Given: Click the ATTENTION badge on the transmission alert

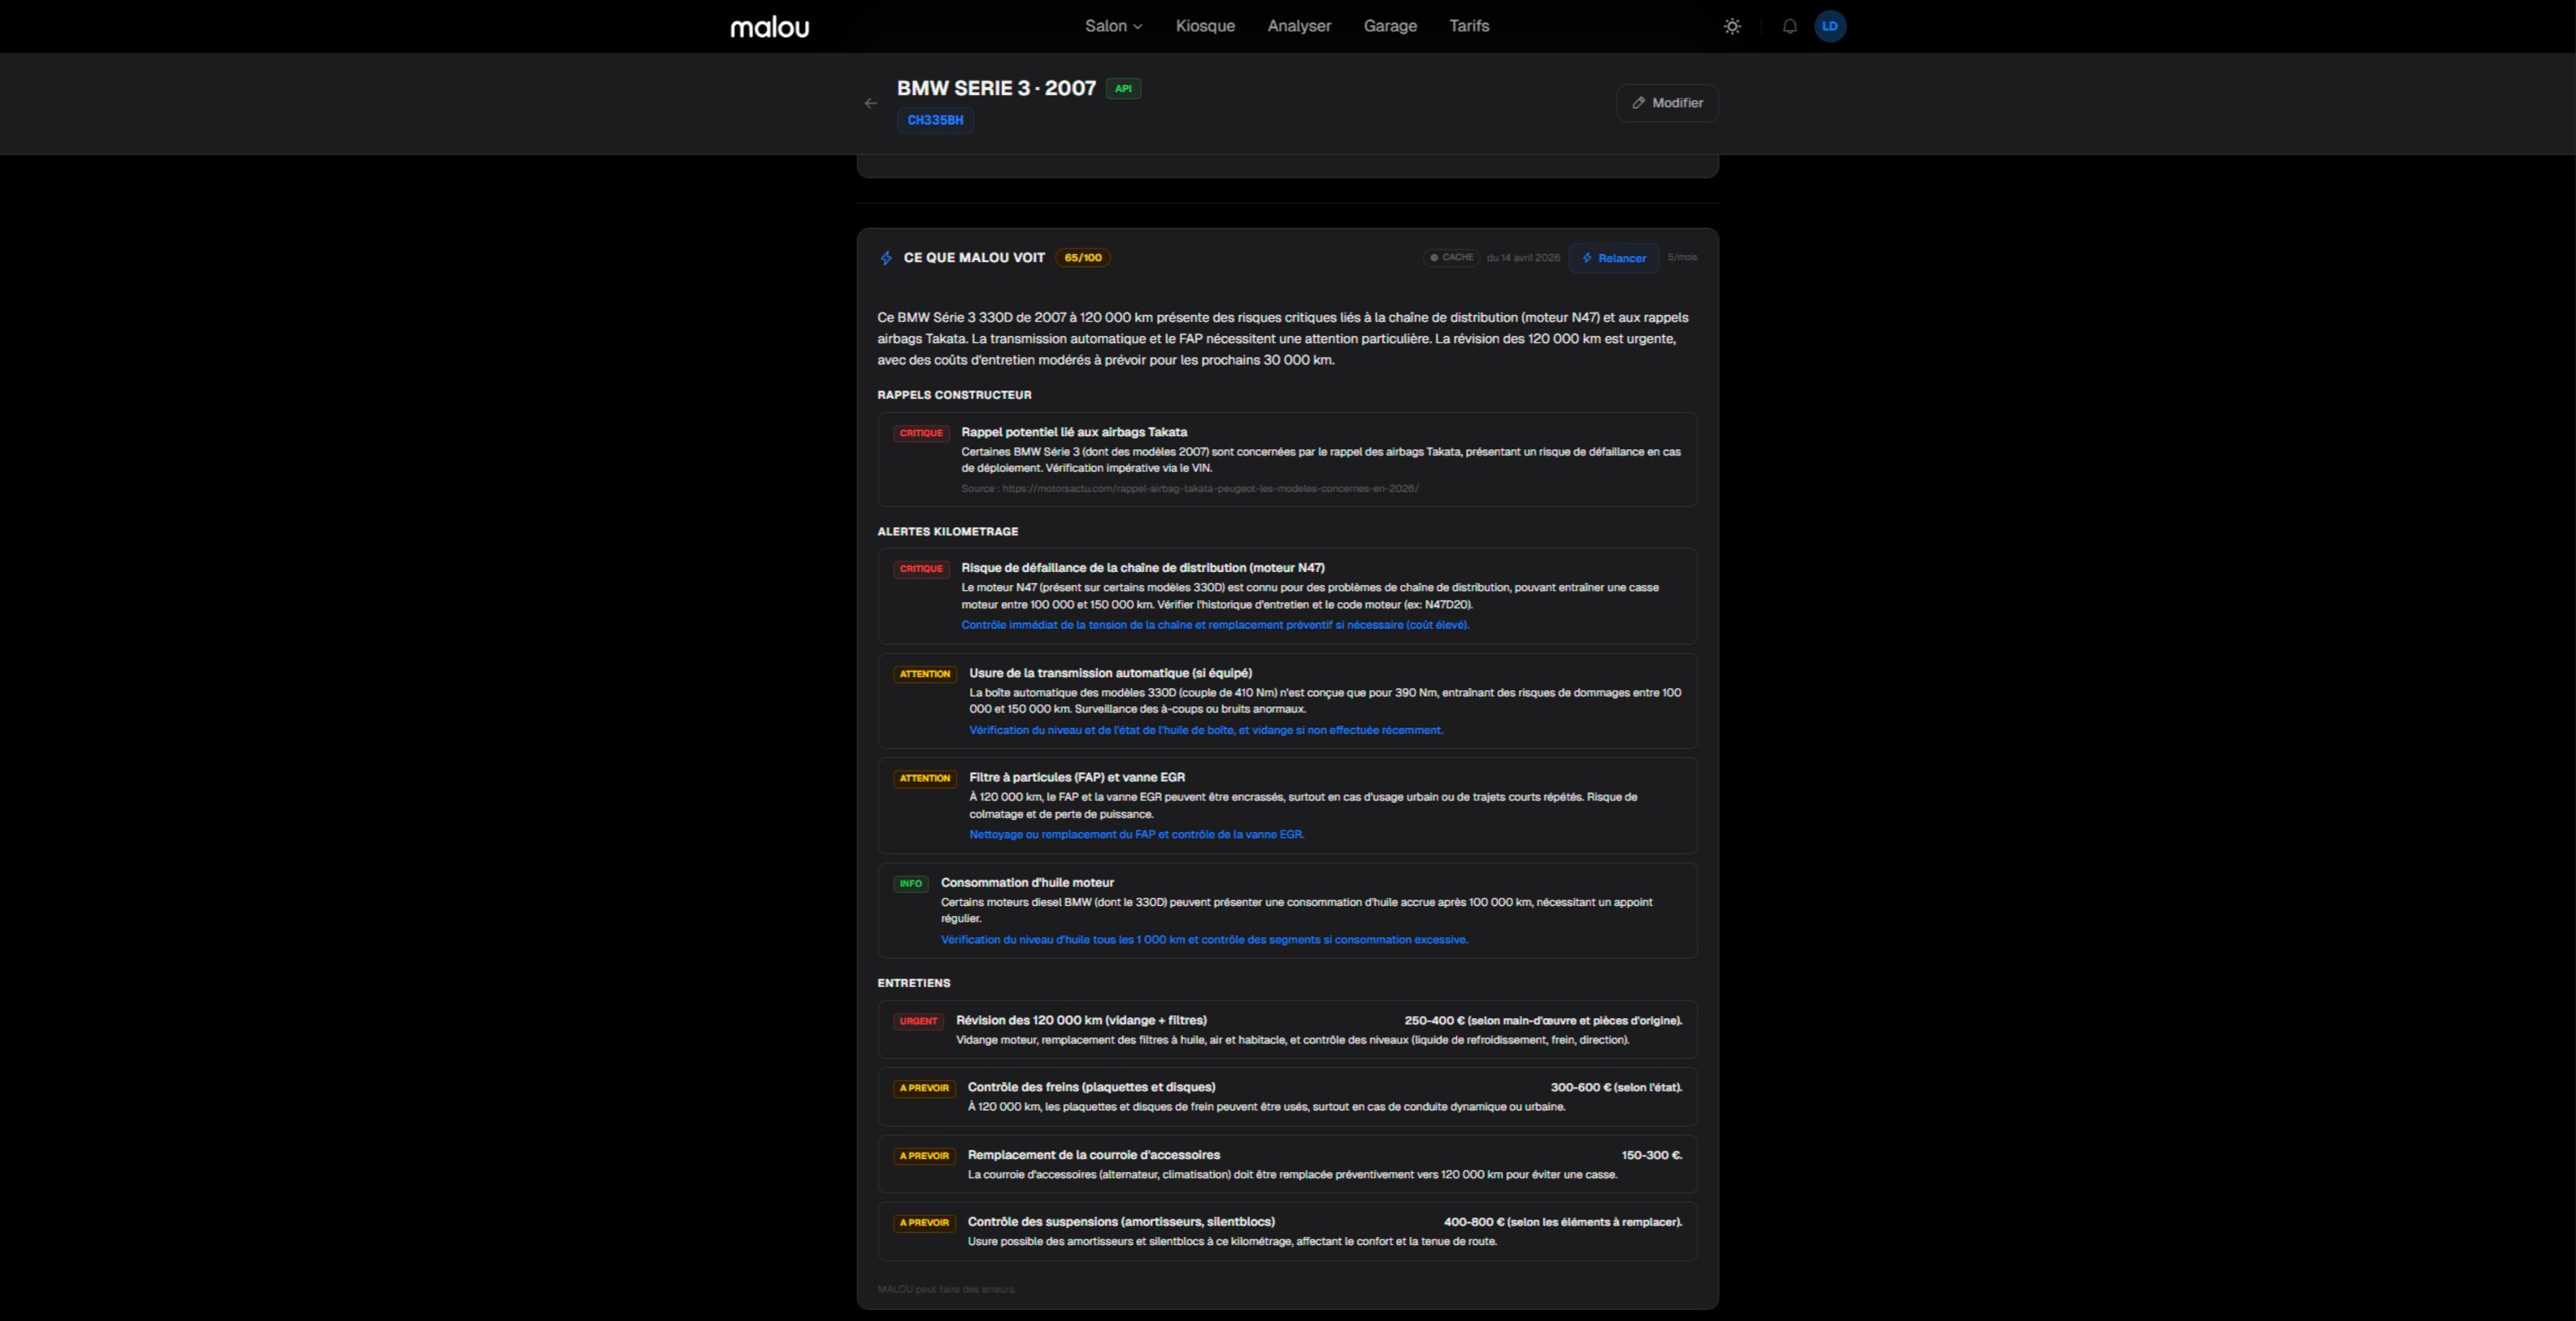Looking at the screenshot, I should click(x=924, y=674).
